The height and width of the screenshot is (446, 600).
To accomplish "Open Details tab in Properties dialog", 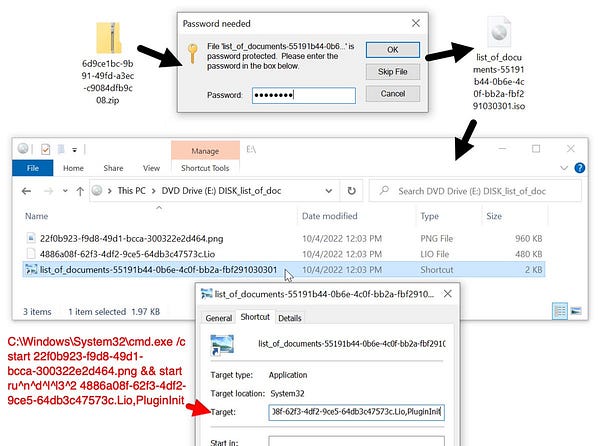I will pos(290,318).
